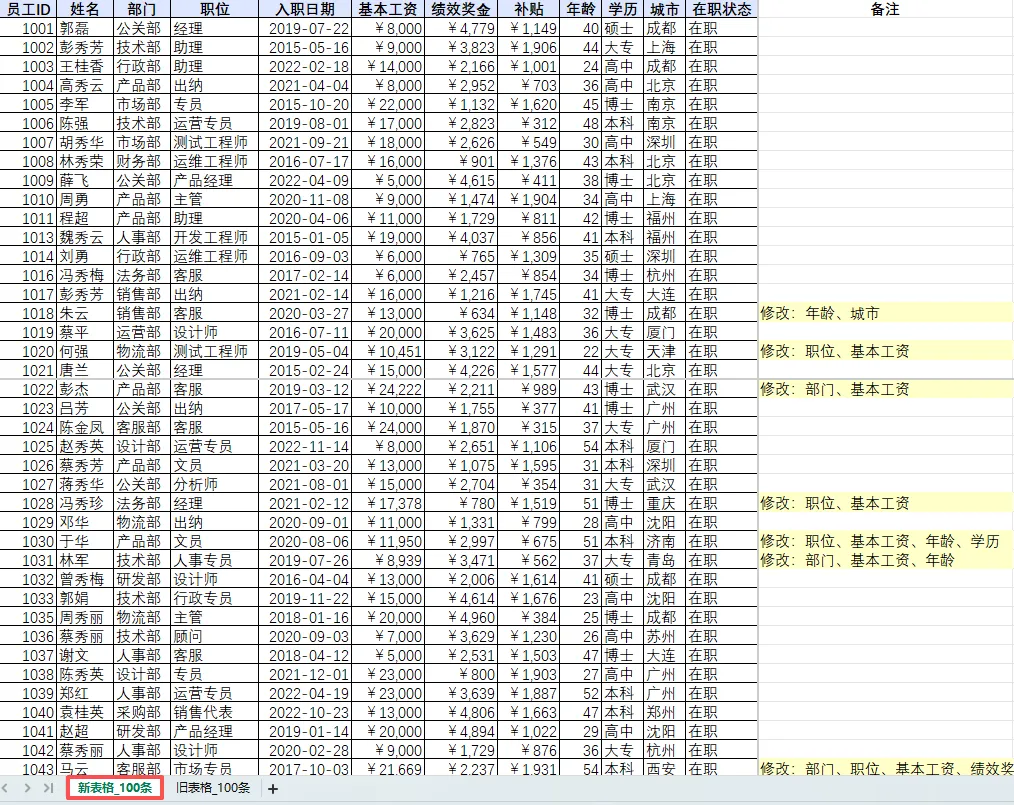Select the name cell 薛飞
The height and width of the screenshot is (805, 1014).
85,180
